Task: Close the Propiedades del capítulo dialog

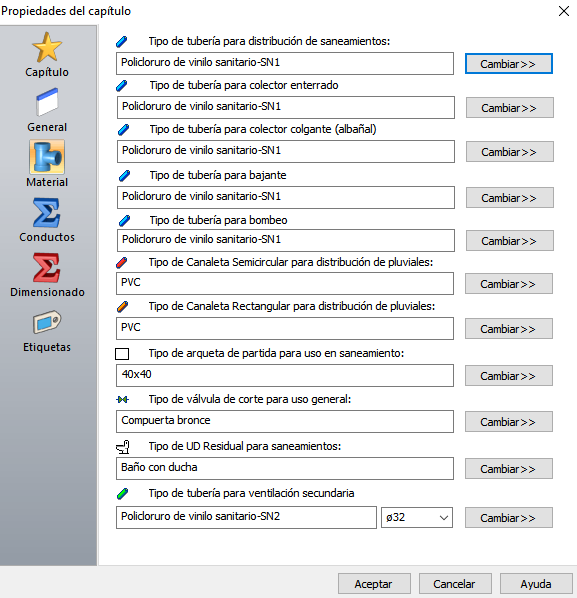Action: (x=564, y=11)
